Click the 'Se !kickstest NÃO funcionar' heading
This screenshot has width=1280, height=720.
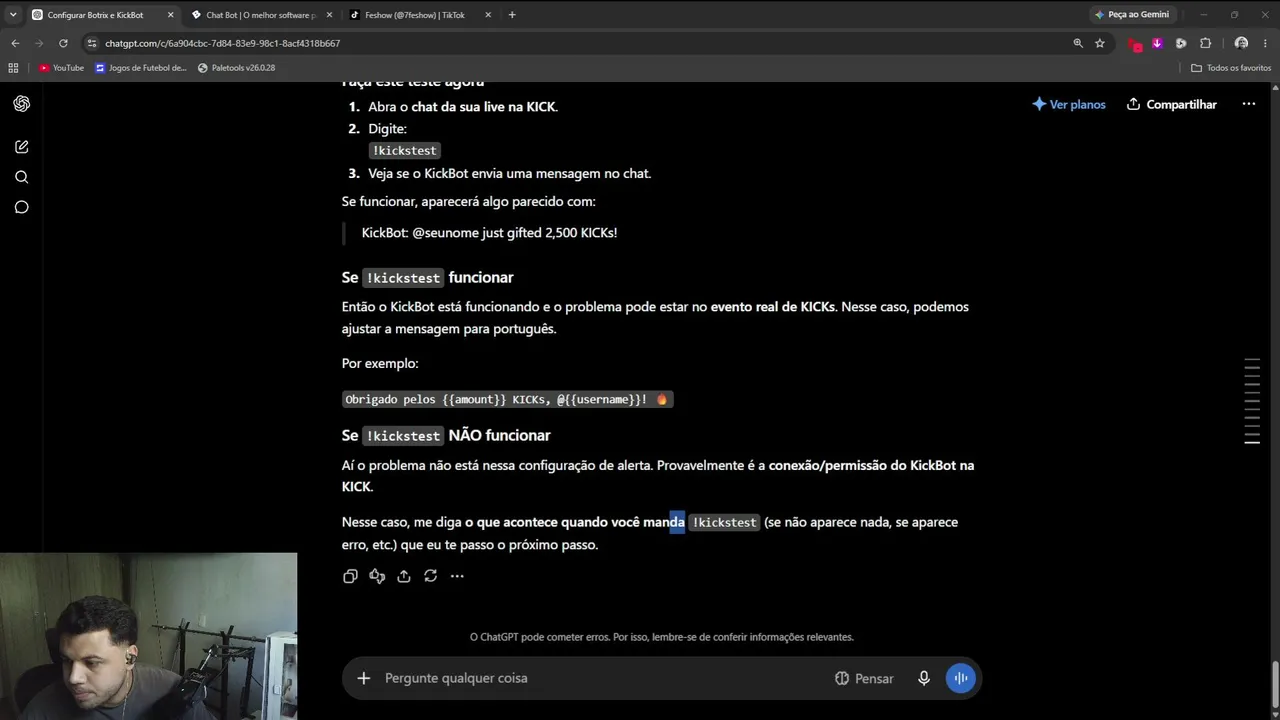point(446,435)
